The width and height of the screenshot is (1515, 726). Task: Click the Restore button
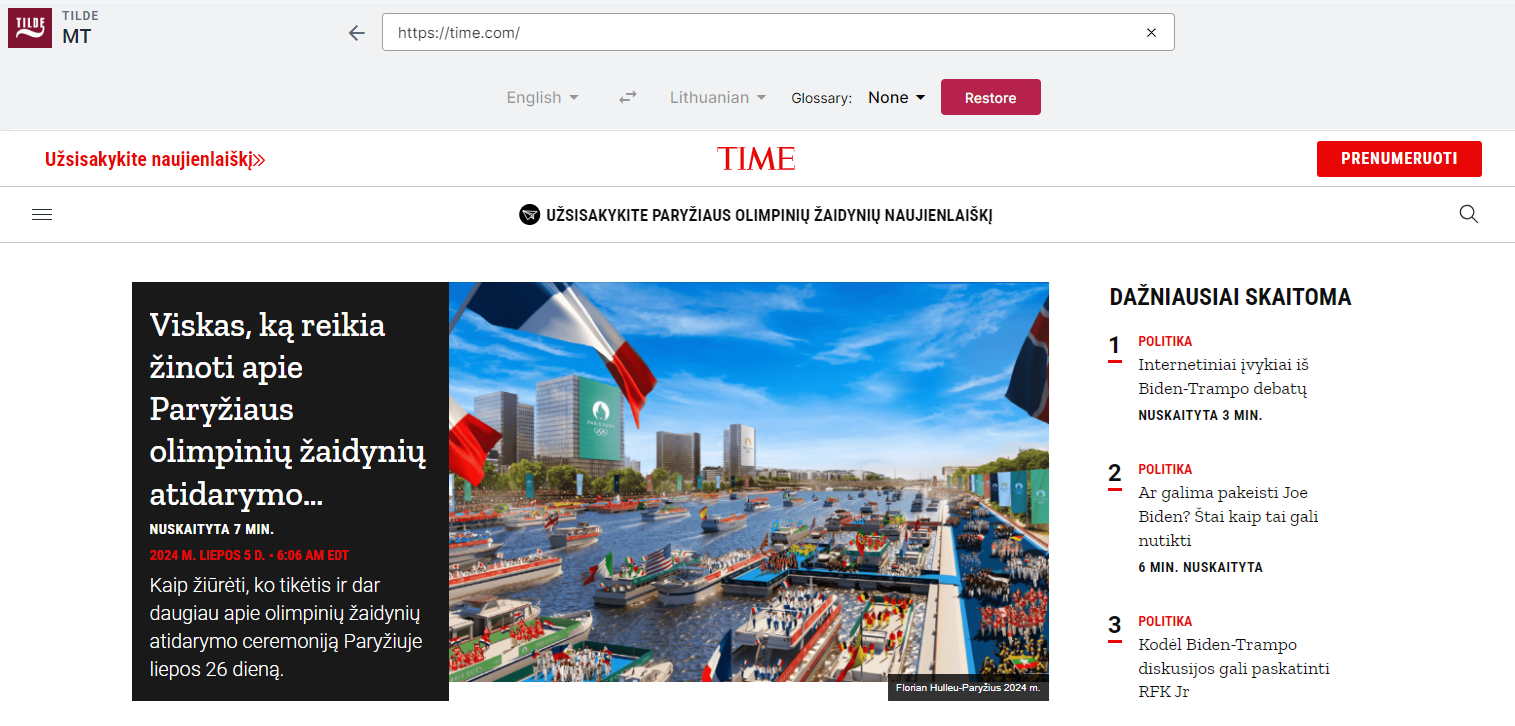click(x=991, y=97)
